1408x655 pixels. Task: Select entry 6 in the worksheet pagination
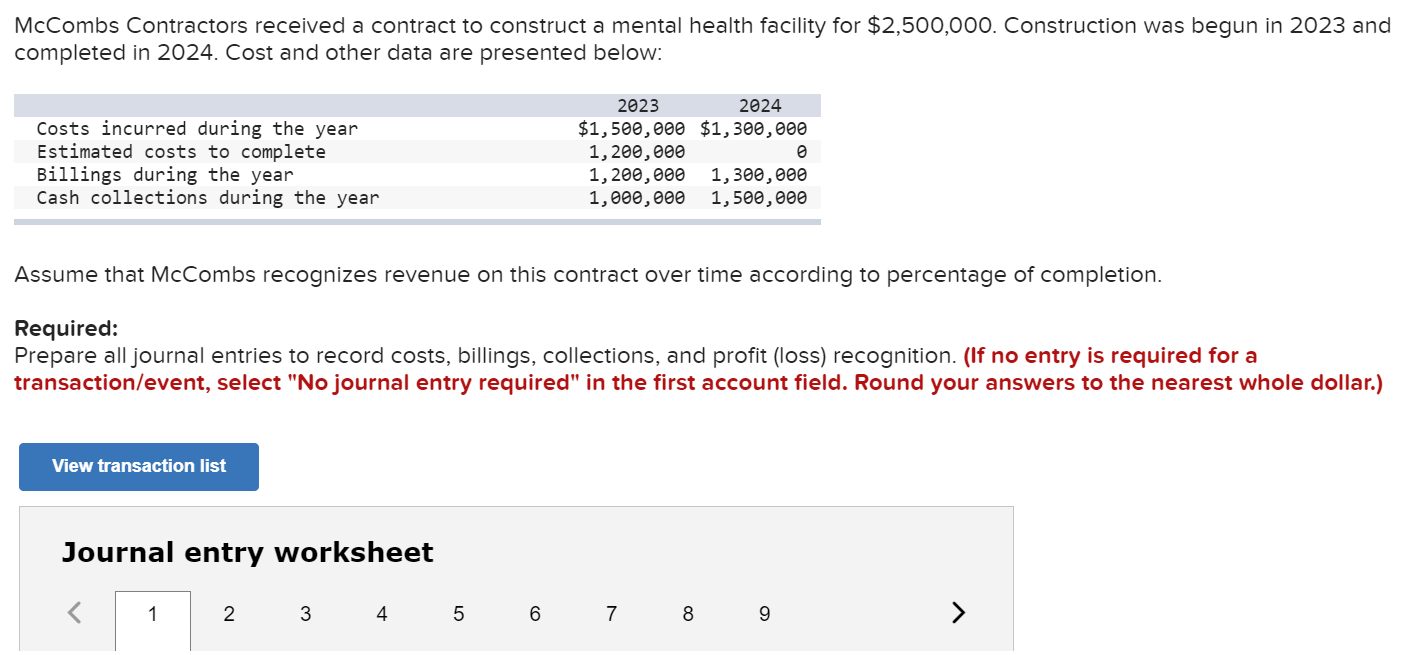(535, 613)
